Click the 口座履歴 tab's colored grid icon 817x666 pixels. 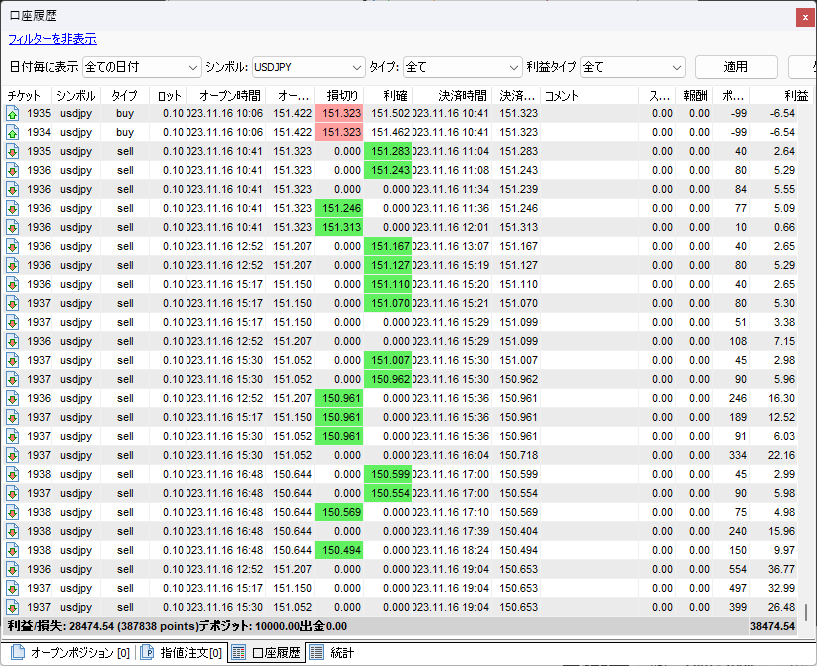[238, 653]
